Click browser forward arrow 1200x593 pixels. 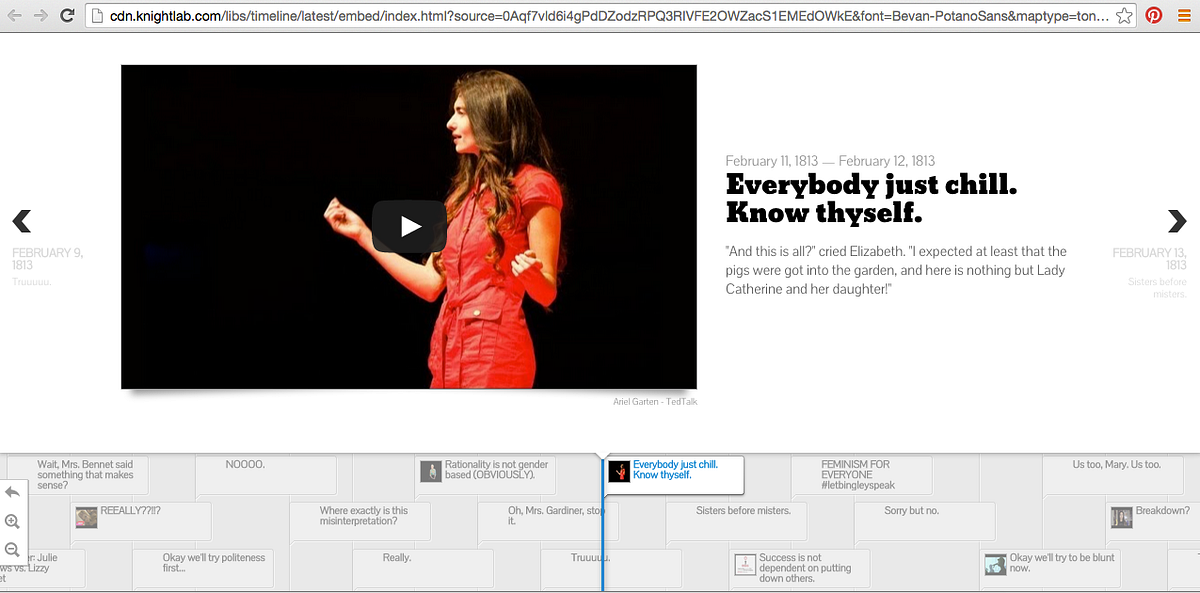[x=40, y=15]
